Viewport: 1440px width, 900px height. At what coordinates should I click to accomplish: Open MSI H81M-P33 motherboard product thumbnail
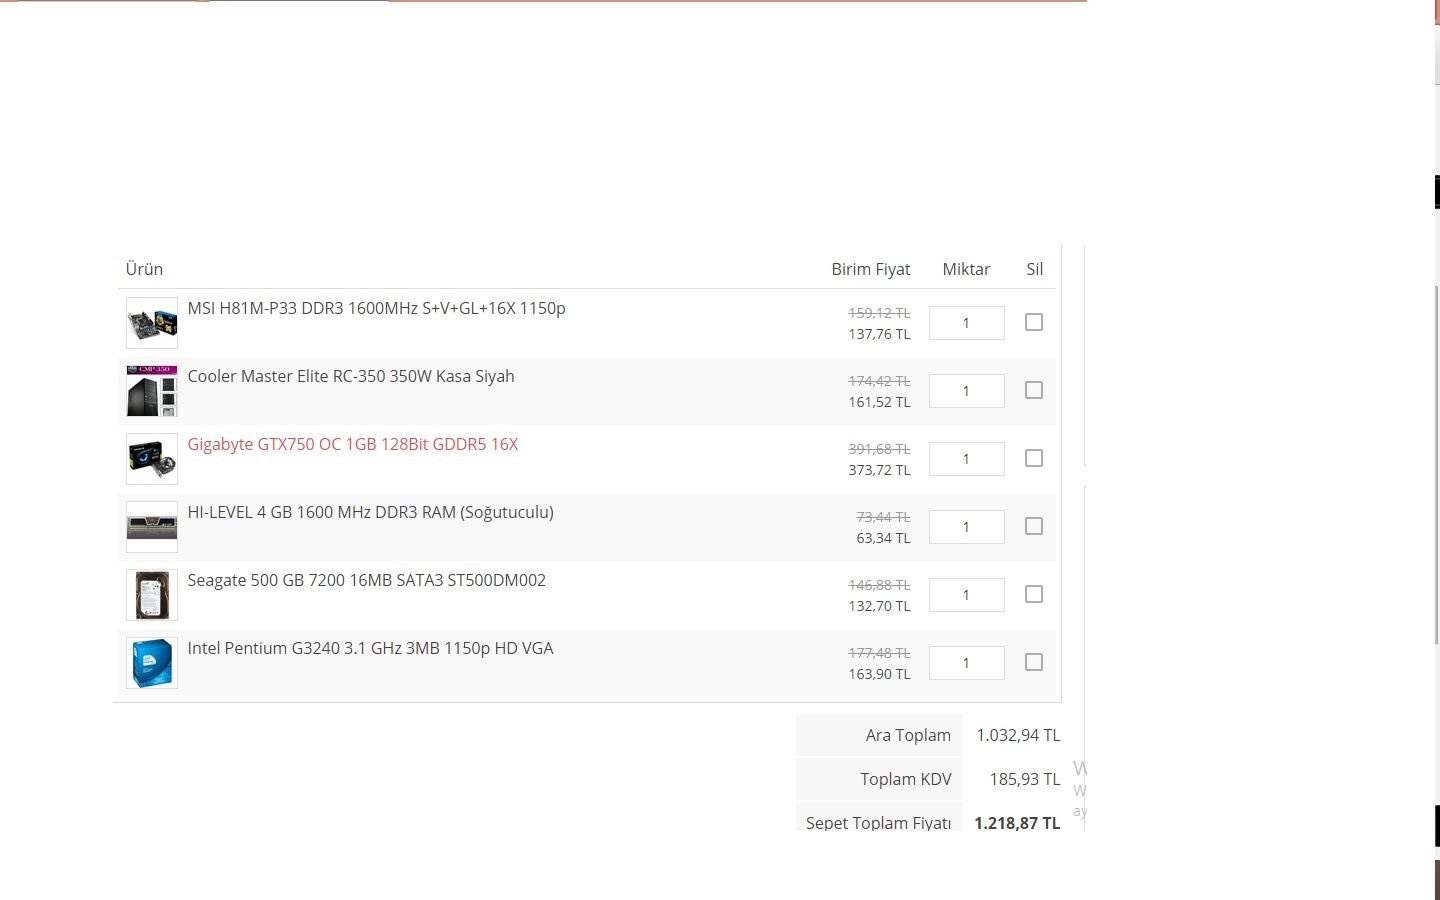(152, 323)
